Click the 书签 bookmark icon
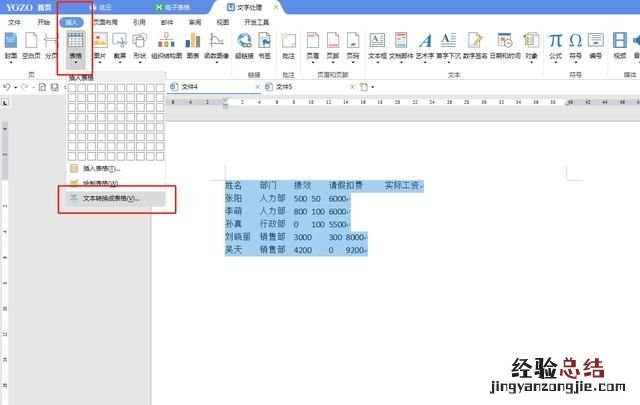The image size is (640, 405). 264,41
